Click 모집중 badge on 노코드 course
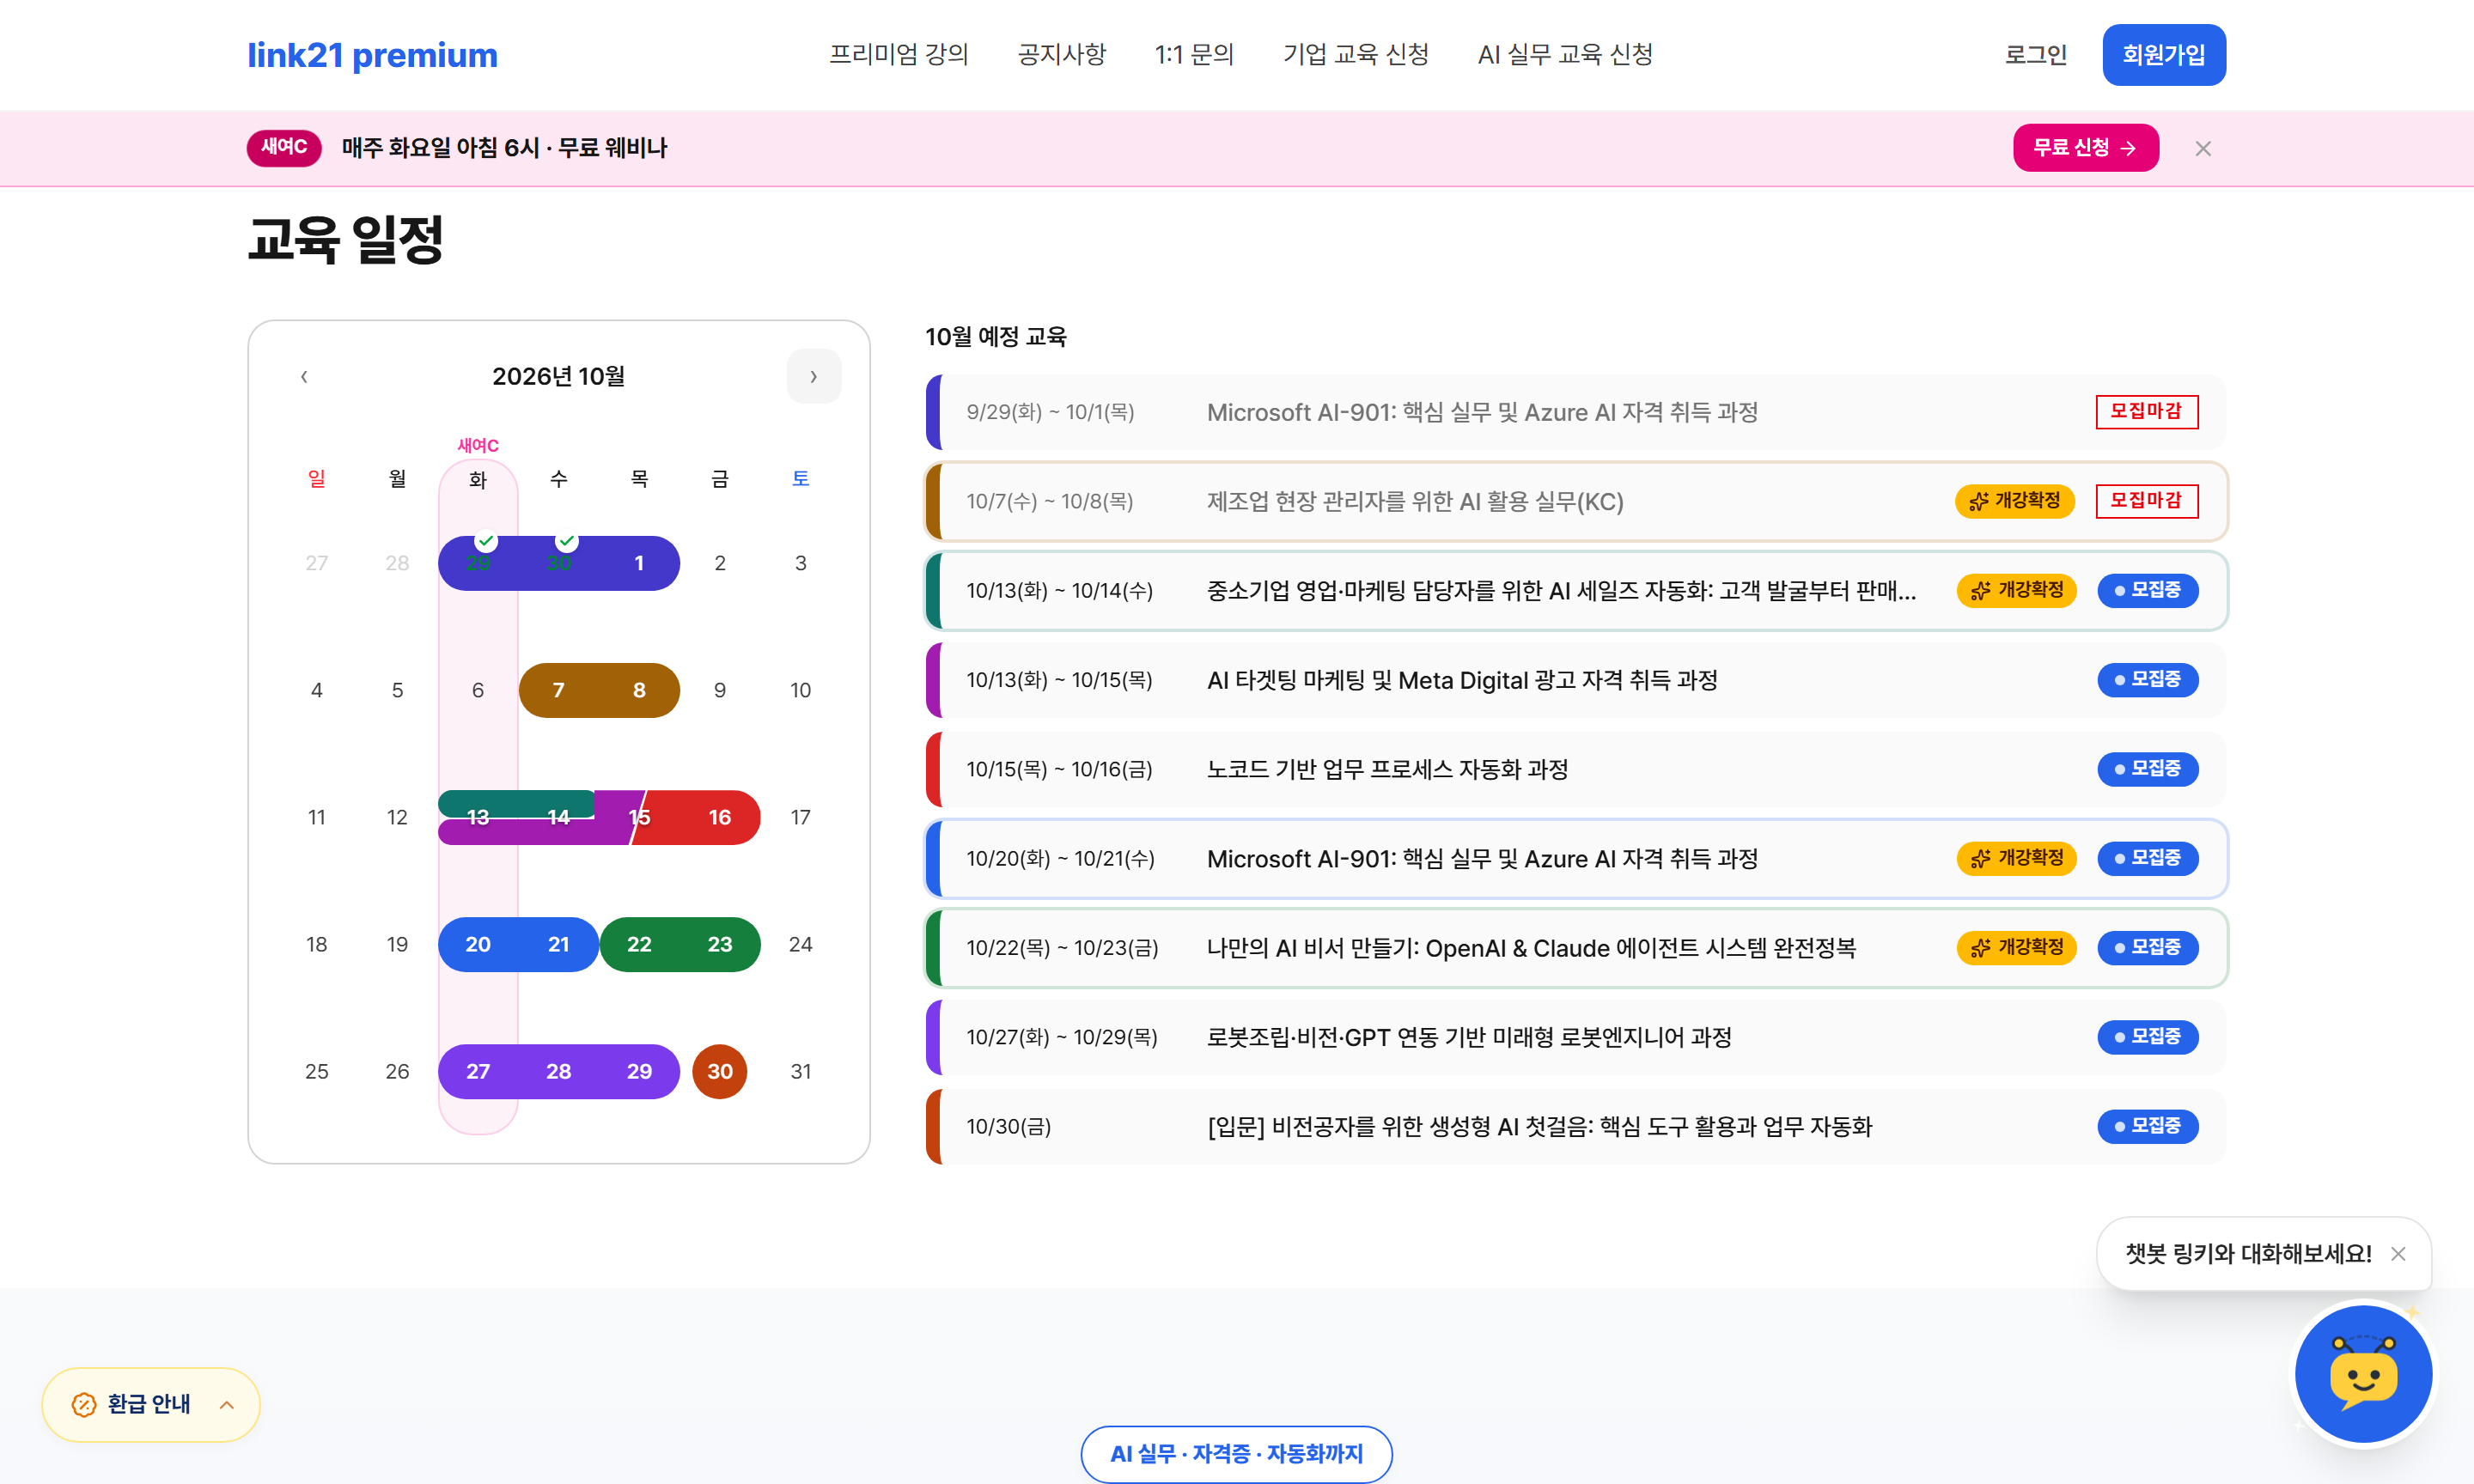The image size is (2474, 1484). [x=2147, y=769]
